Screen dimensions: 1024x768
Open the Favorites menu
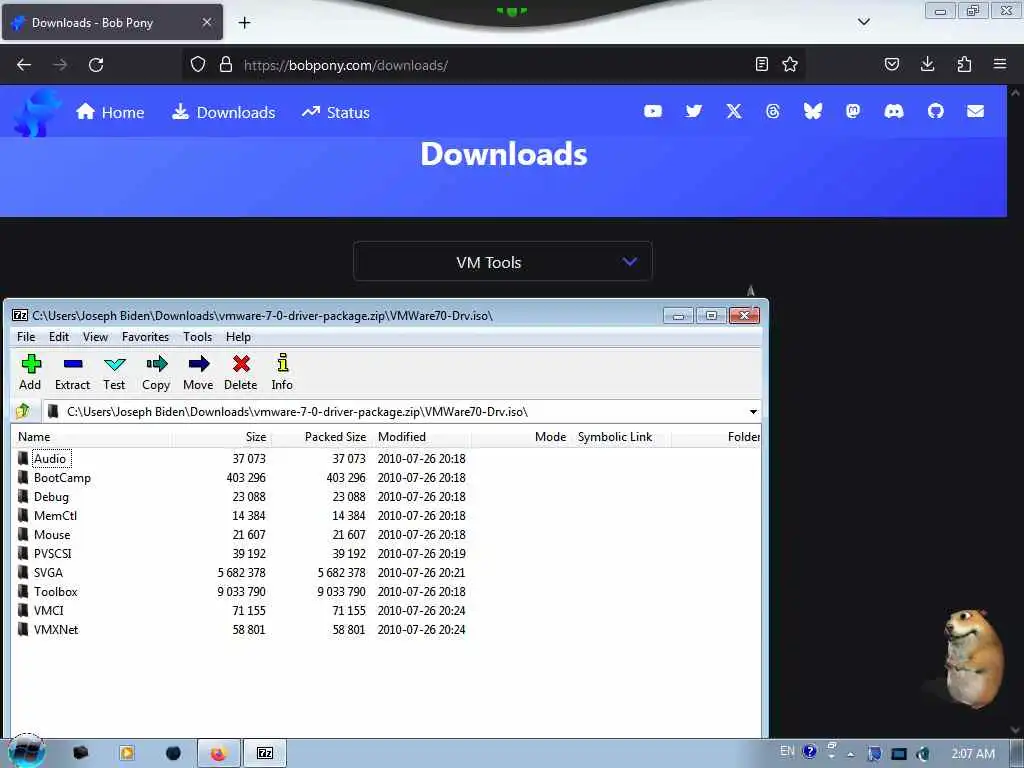146,337
